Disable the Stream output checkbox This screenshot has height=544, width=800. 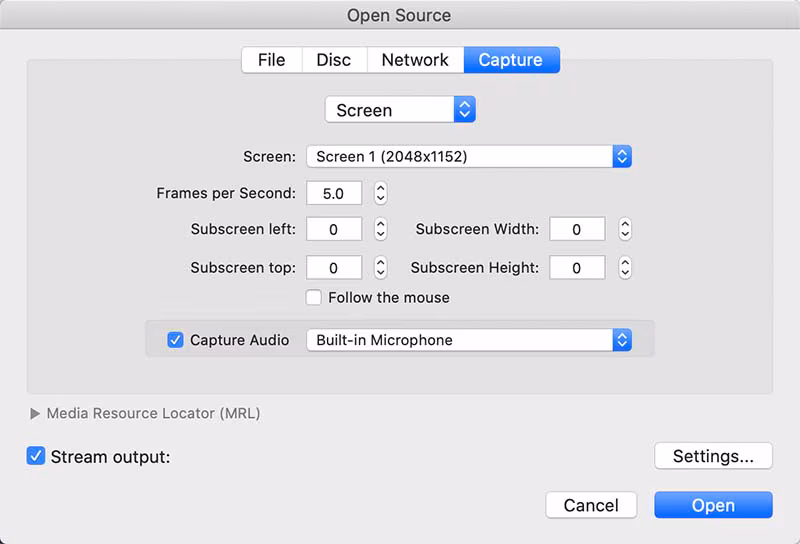pos(36,456)
